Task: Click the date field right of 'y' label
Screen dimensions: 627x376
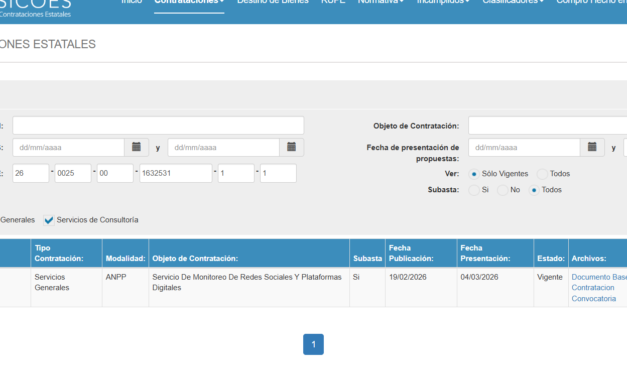Action: (x=224, y=147)
